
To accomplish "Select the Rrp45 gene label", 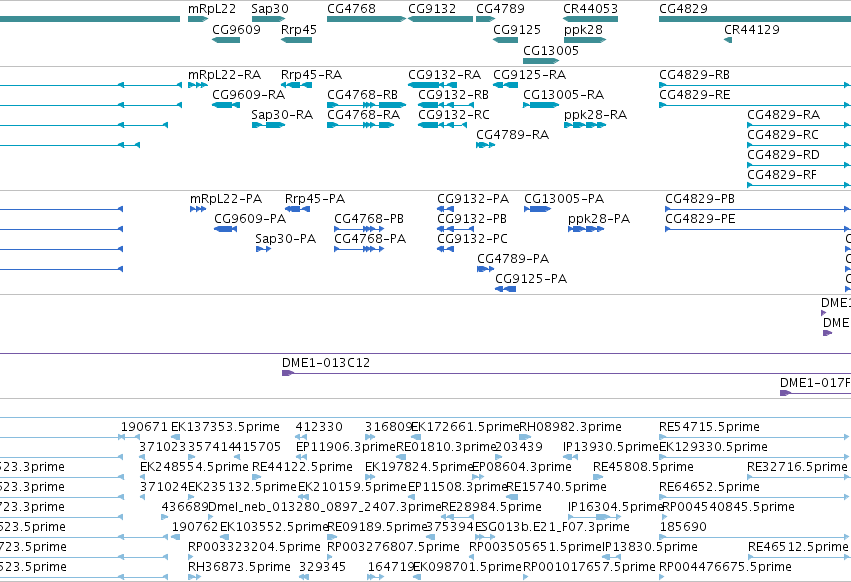I will click(x=299, y=29).
